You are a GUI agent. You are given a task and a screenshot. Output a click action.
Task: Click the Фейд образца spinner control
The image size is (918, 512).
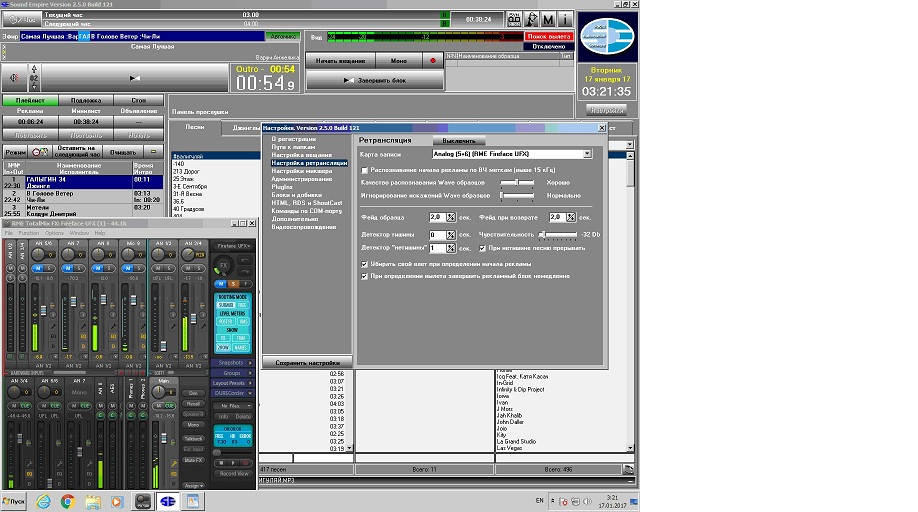[x=451, y=217]
